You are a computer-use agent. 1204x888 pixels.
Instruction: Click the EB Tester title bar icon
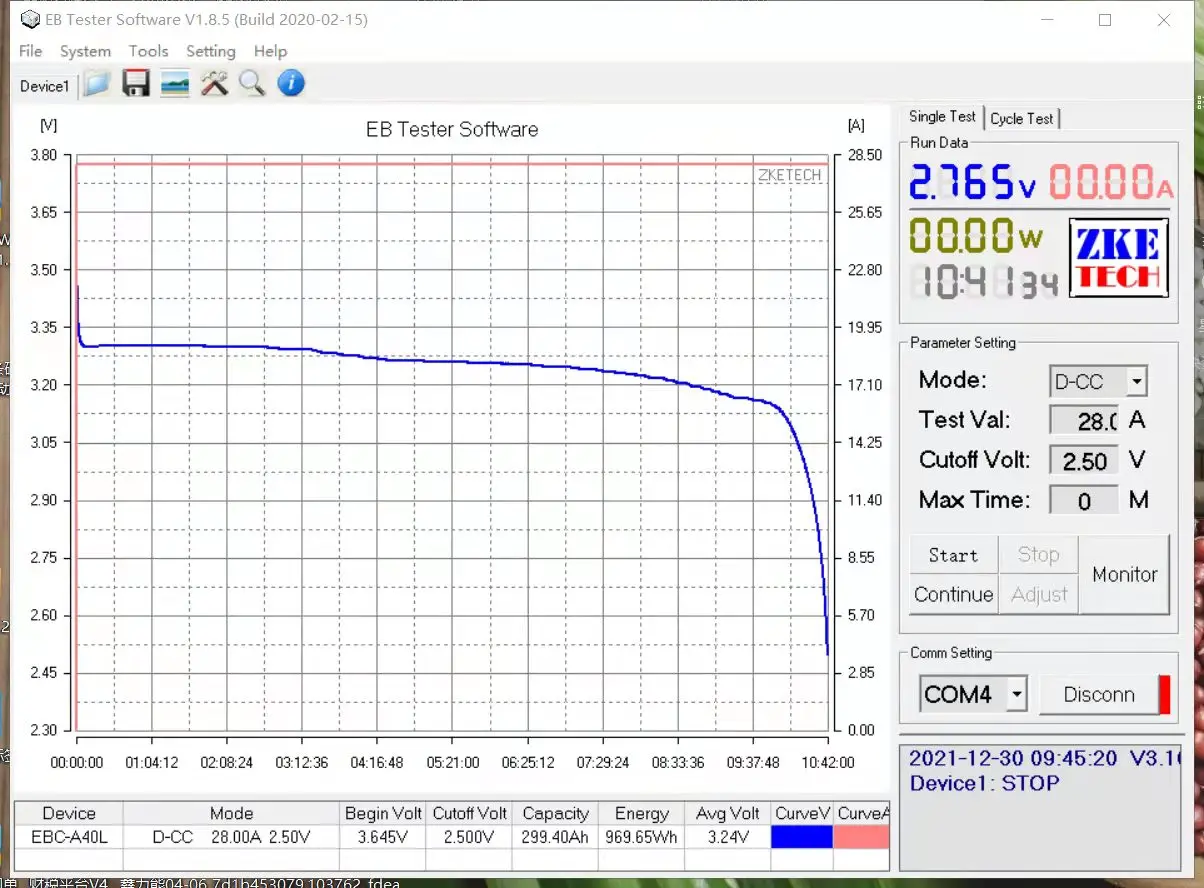30,20
